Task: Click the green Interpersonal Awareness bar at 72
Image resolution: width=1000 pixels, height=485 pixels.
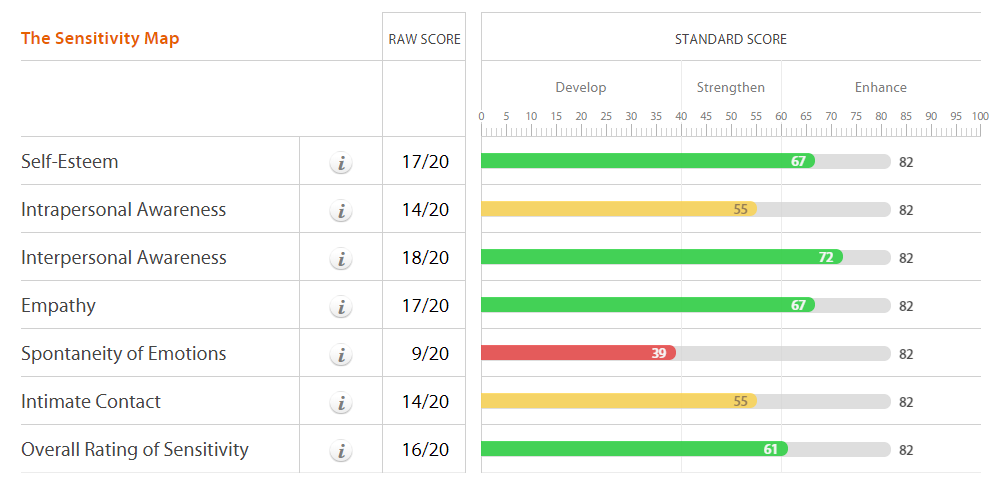Action: pos(661,257)
